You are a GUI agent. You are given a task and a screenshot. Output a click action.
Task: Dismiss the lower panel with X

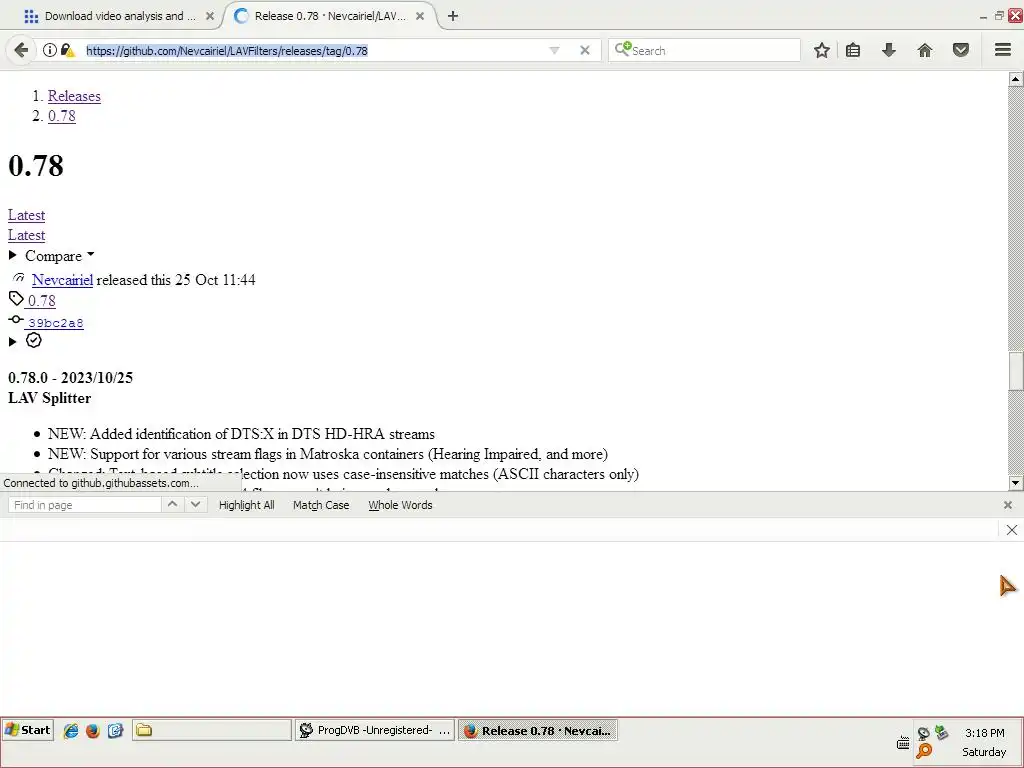tap(1012, 530)
